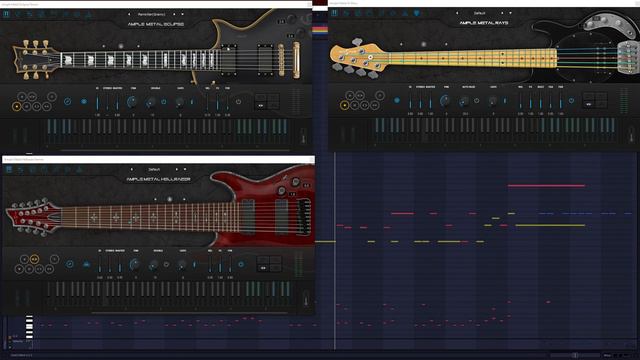Screen dimensions: 640x360
Task: Toggle the yellow highlighted mode circle in Hellrazer
Action: [x=34, y=259]
